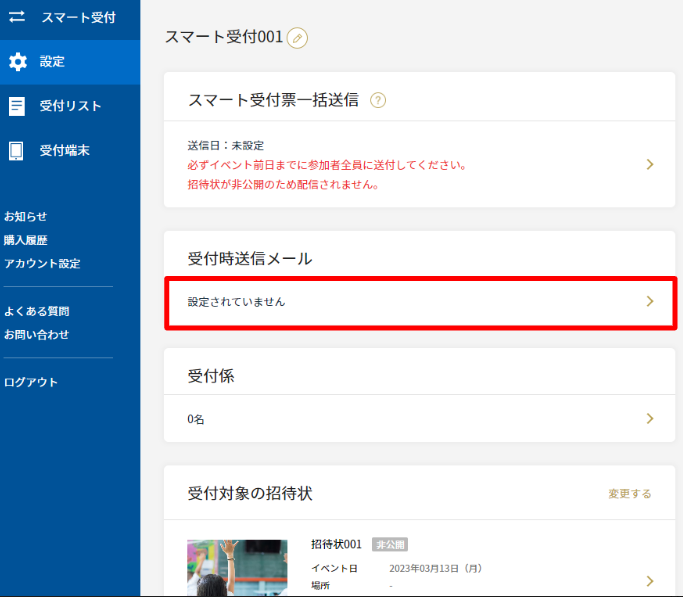Open the 購入履歴 link
The width and height of the screenshot is (683, 597).
point(26,240)
